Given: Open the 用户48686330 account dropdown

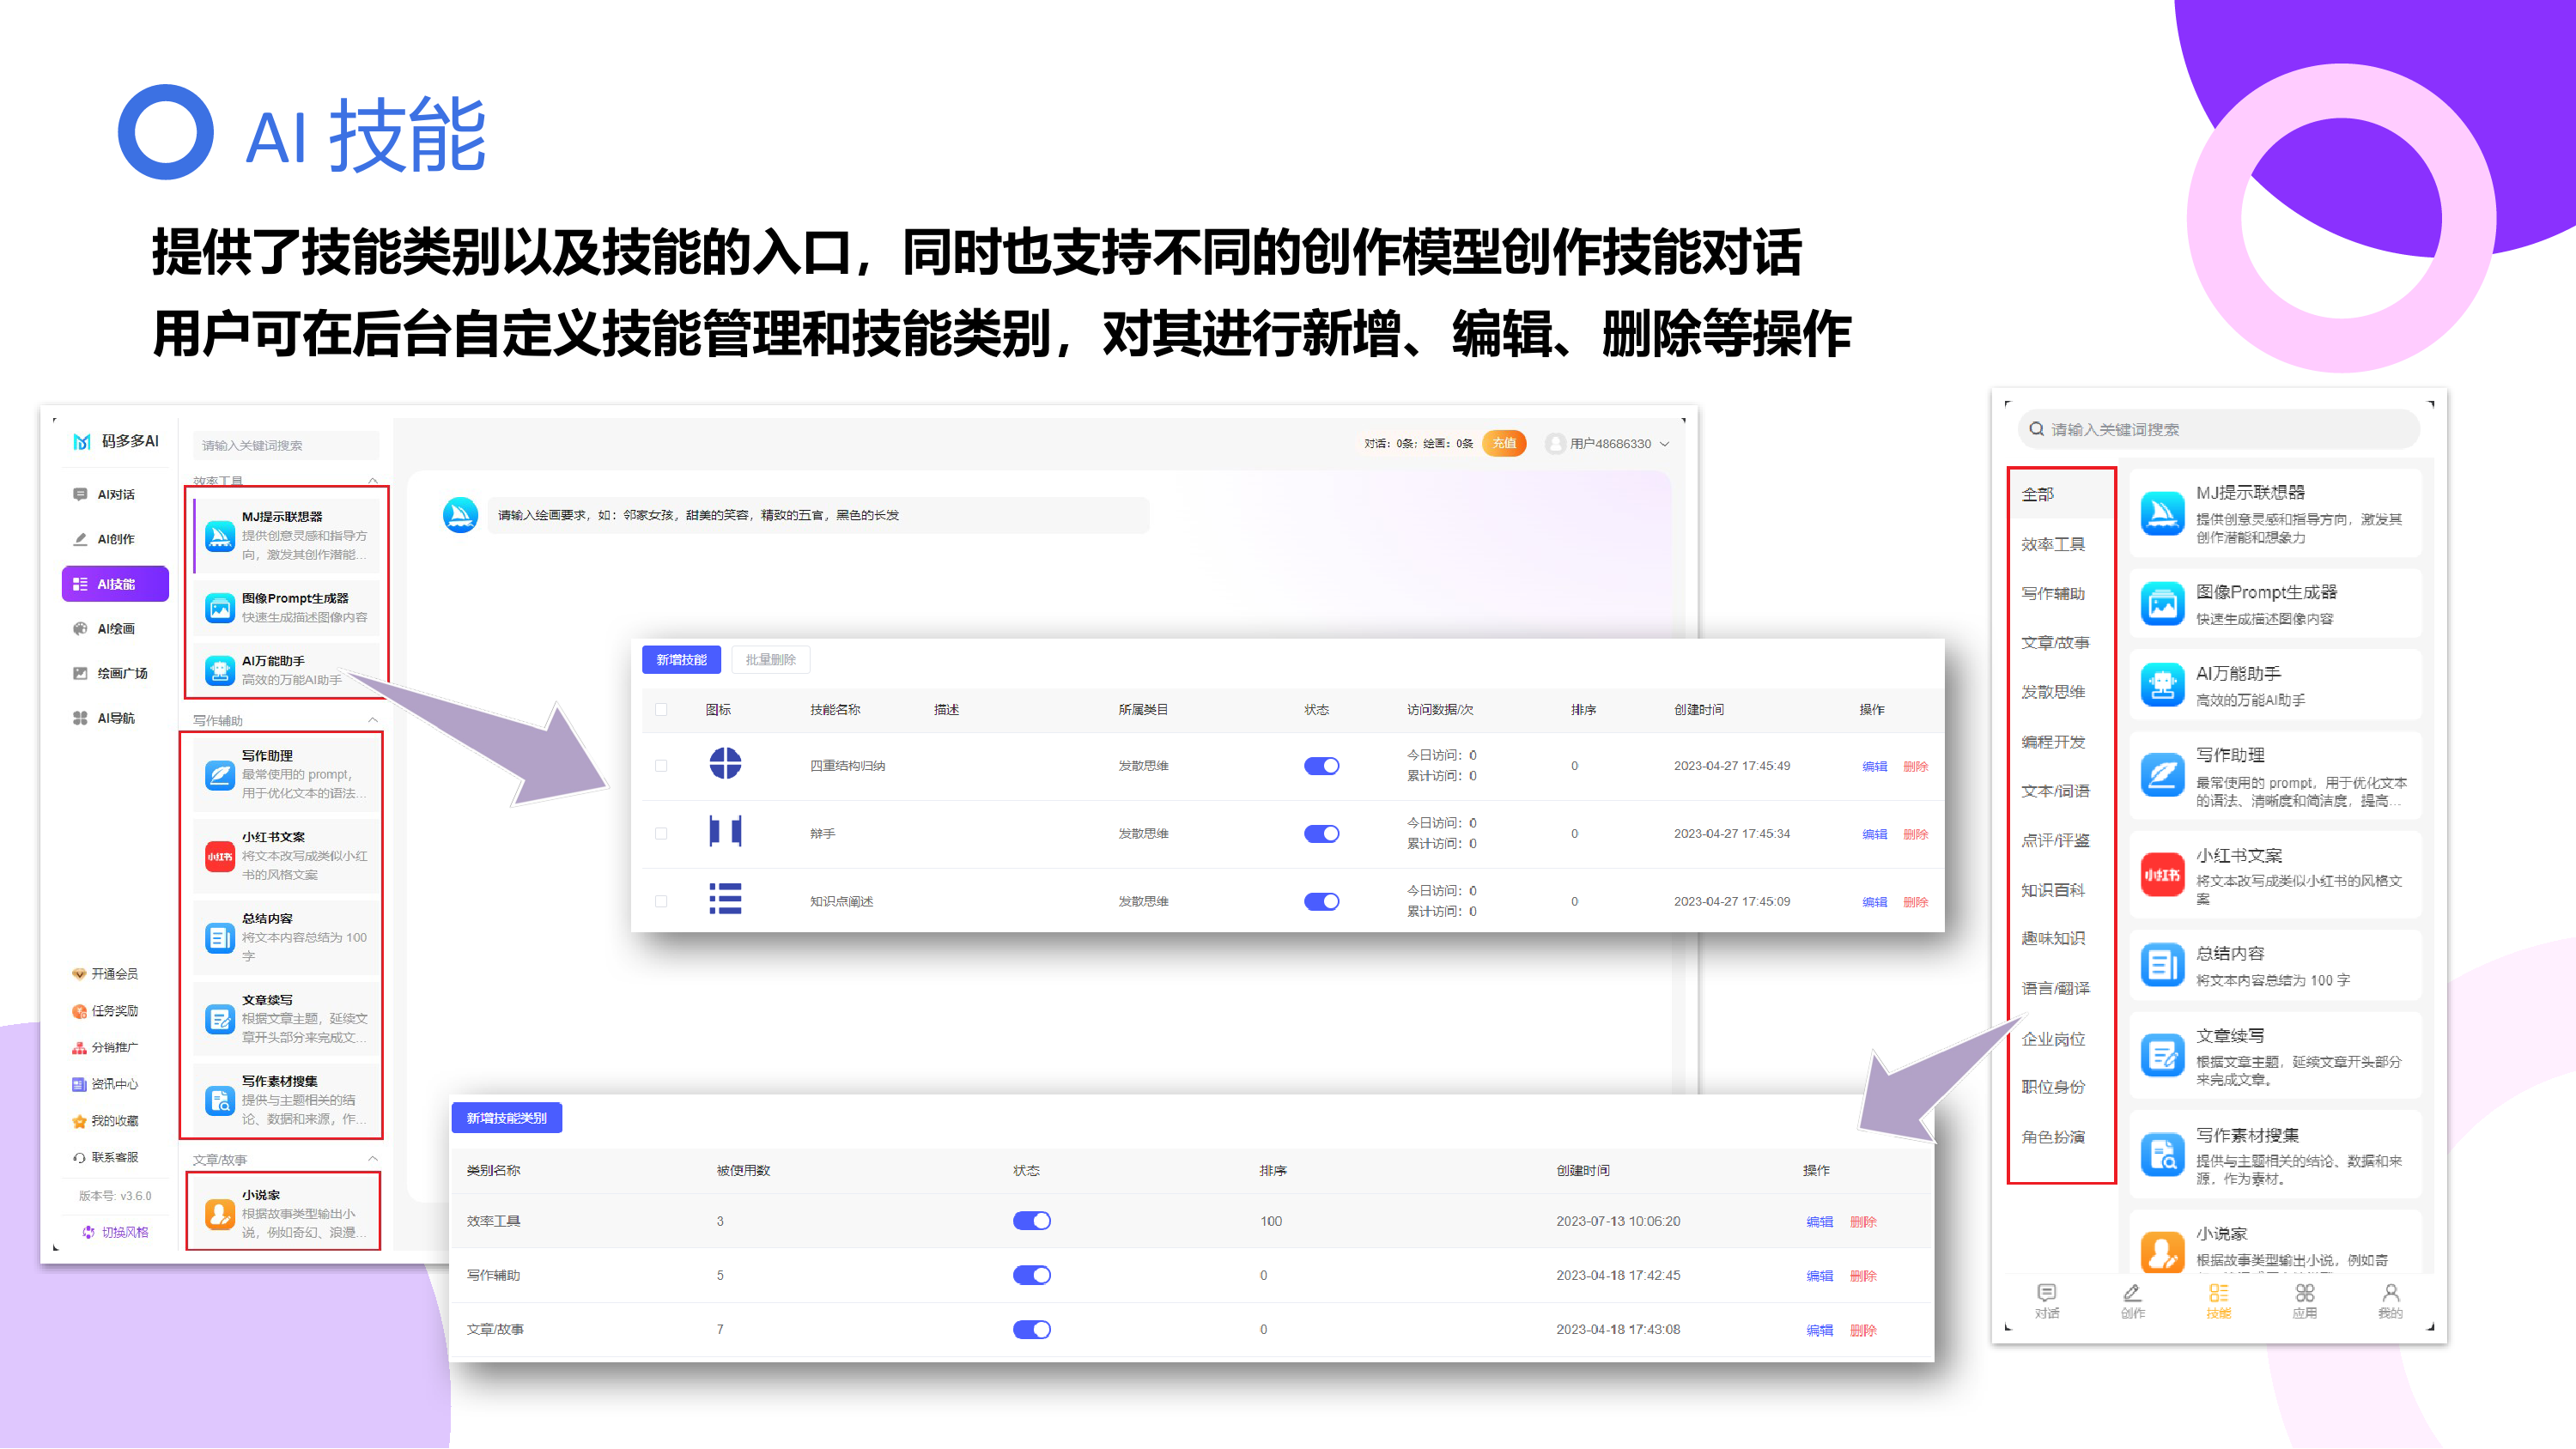Looking at the screenshot, I should click(1609, 444).
